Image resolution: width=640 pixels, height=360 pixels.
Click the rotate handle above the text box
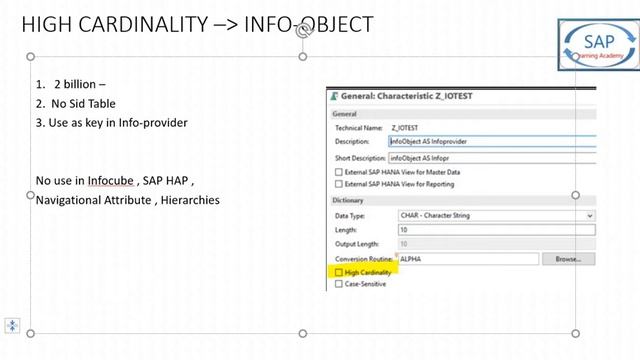pos(303,30)
